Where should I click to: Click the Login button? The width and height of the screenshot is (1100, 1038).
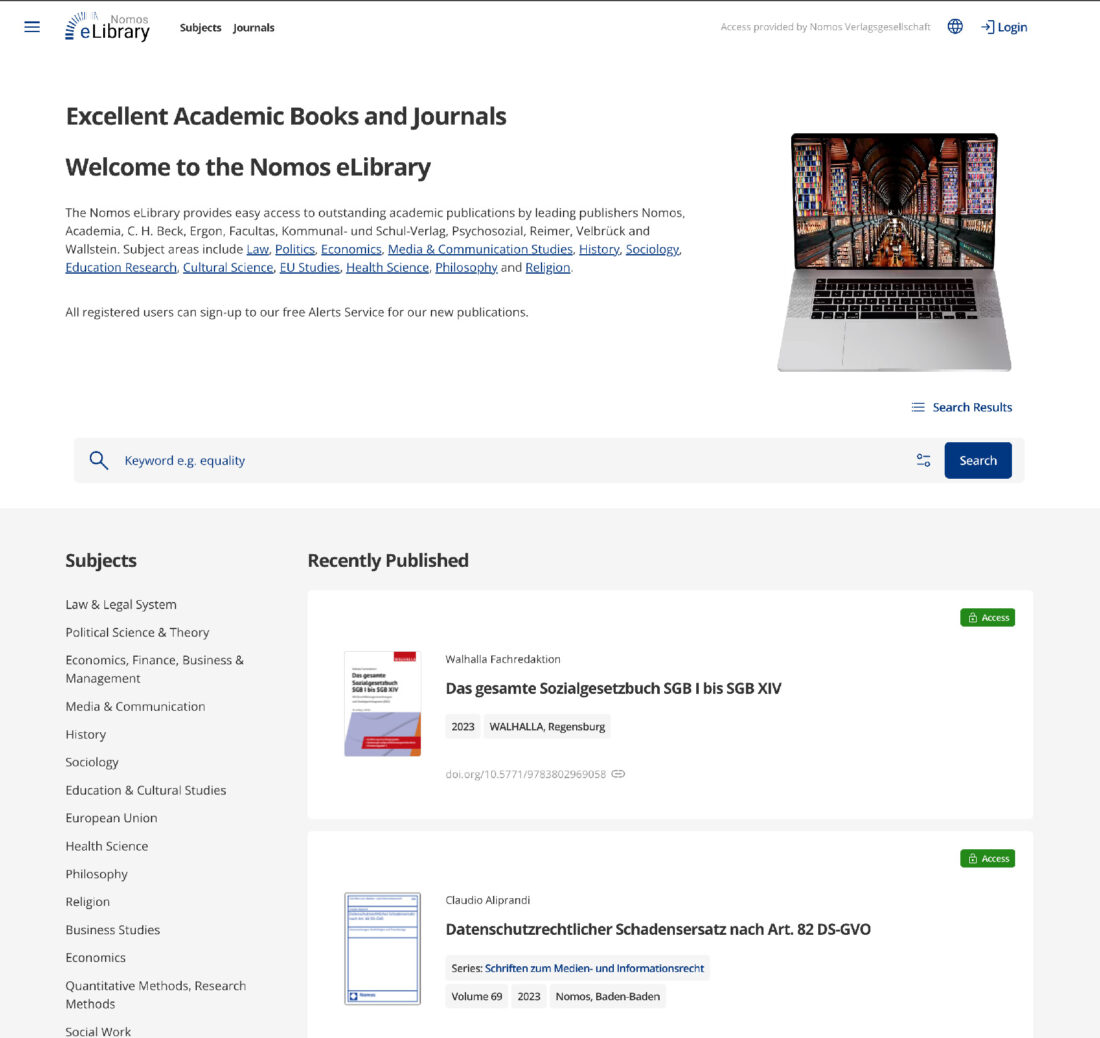click(x=1004, y=27)
